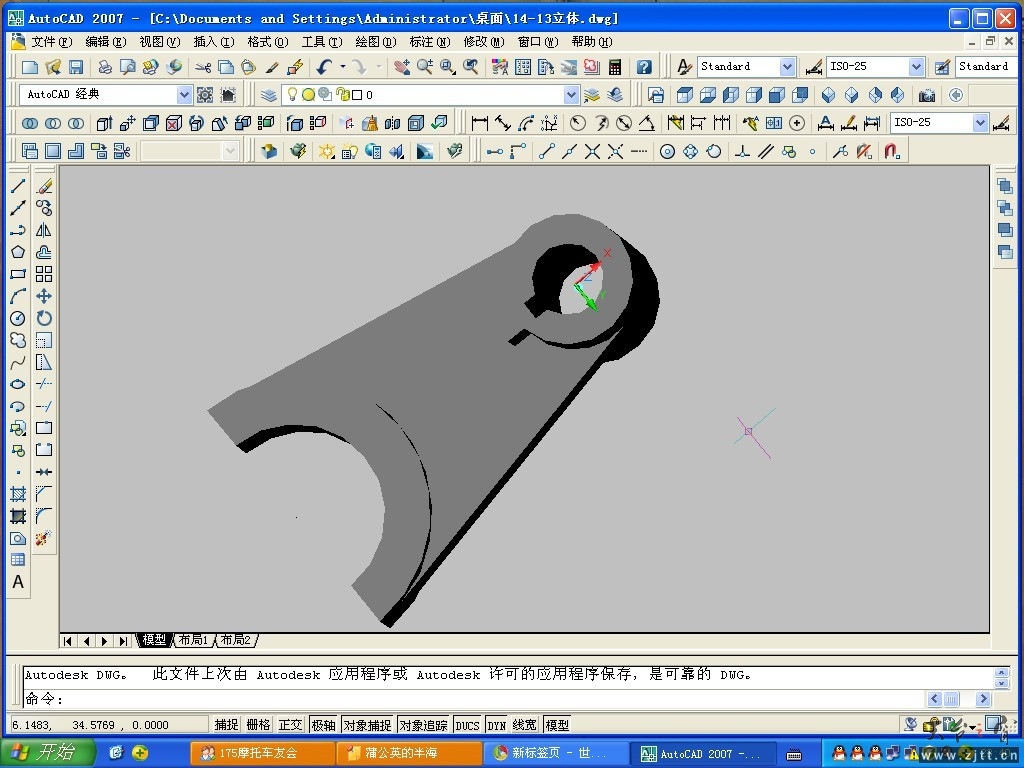
Task: Open the Help question mark icon
Action: point(644,67)
